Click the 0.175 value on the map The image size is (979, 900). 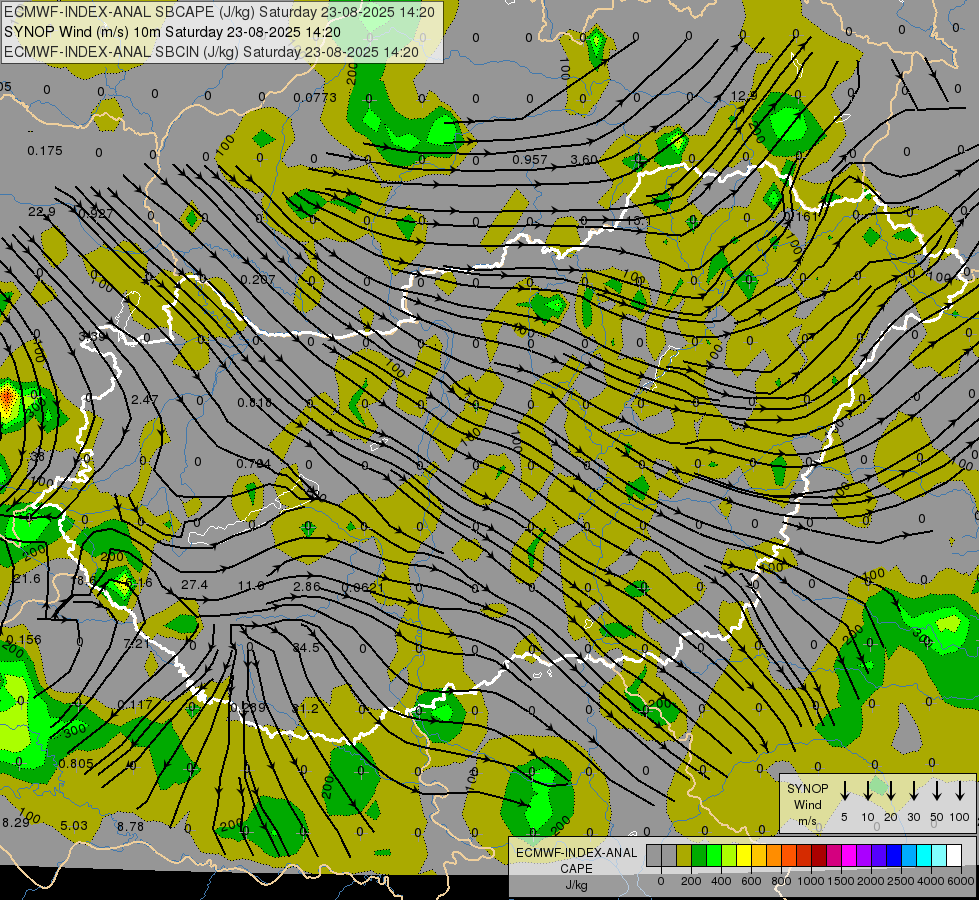click(x=45, y=151)
